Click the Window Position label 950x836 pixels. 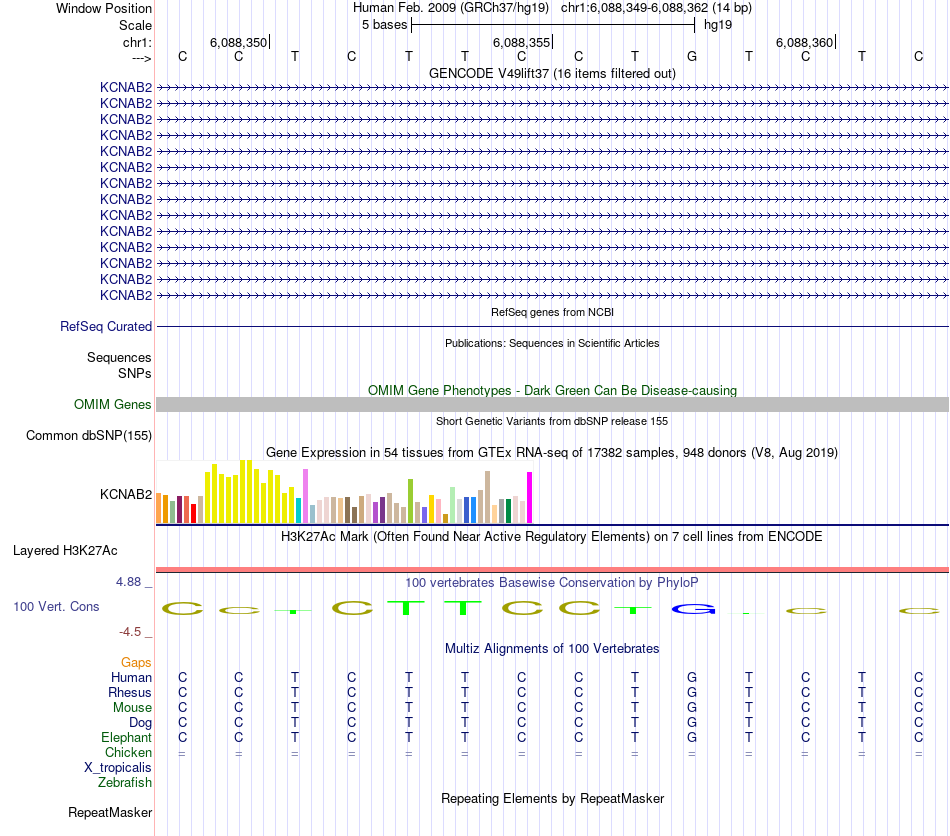pyautogui.click(x=104, y=8)
